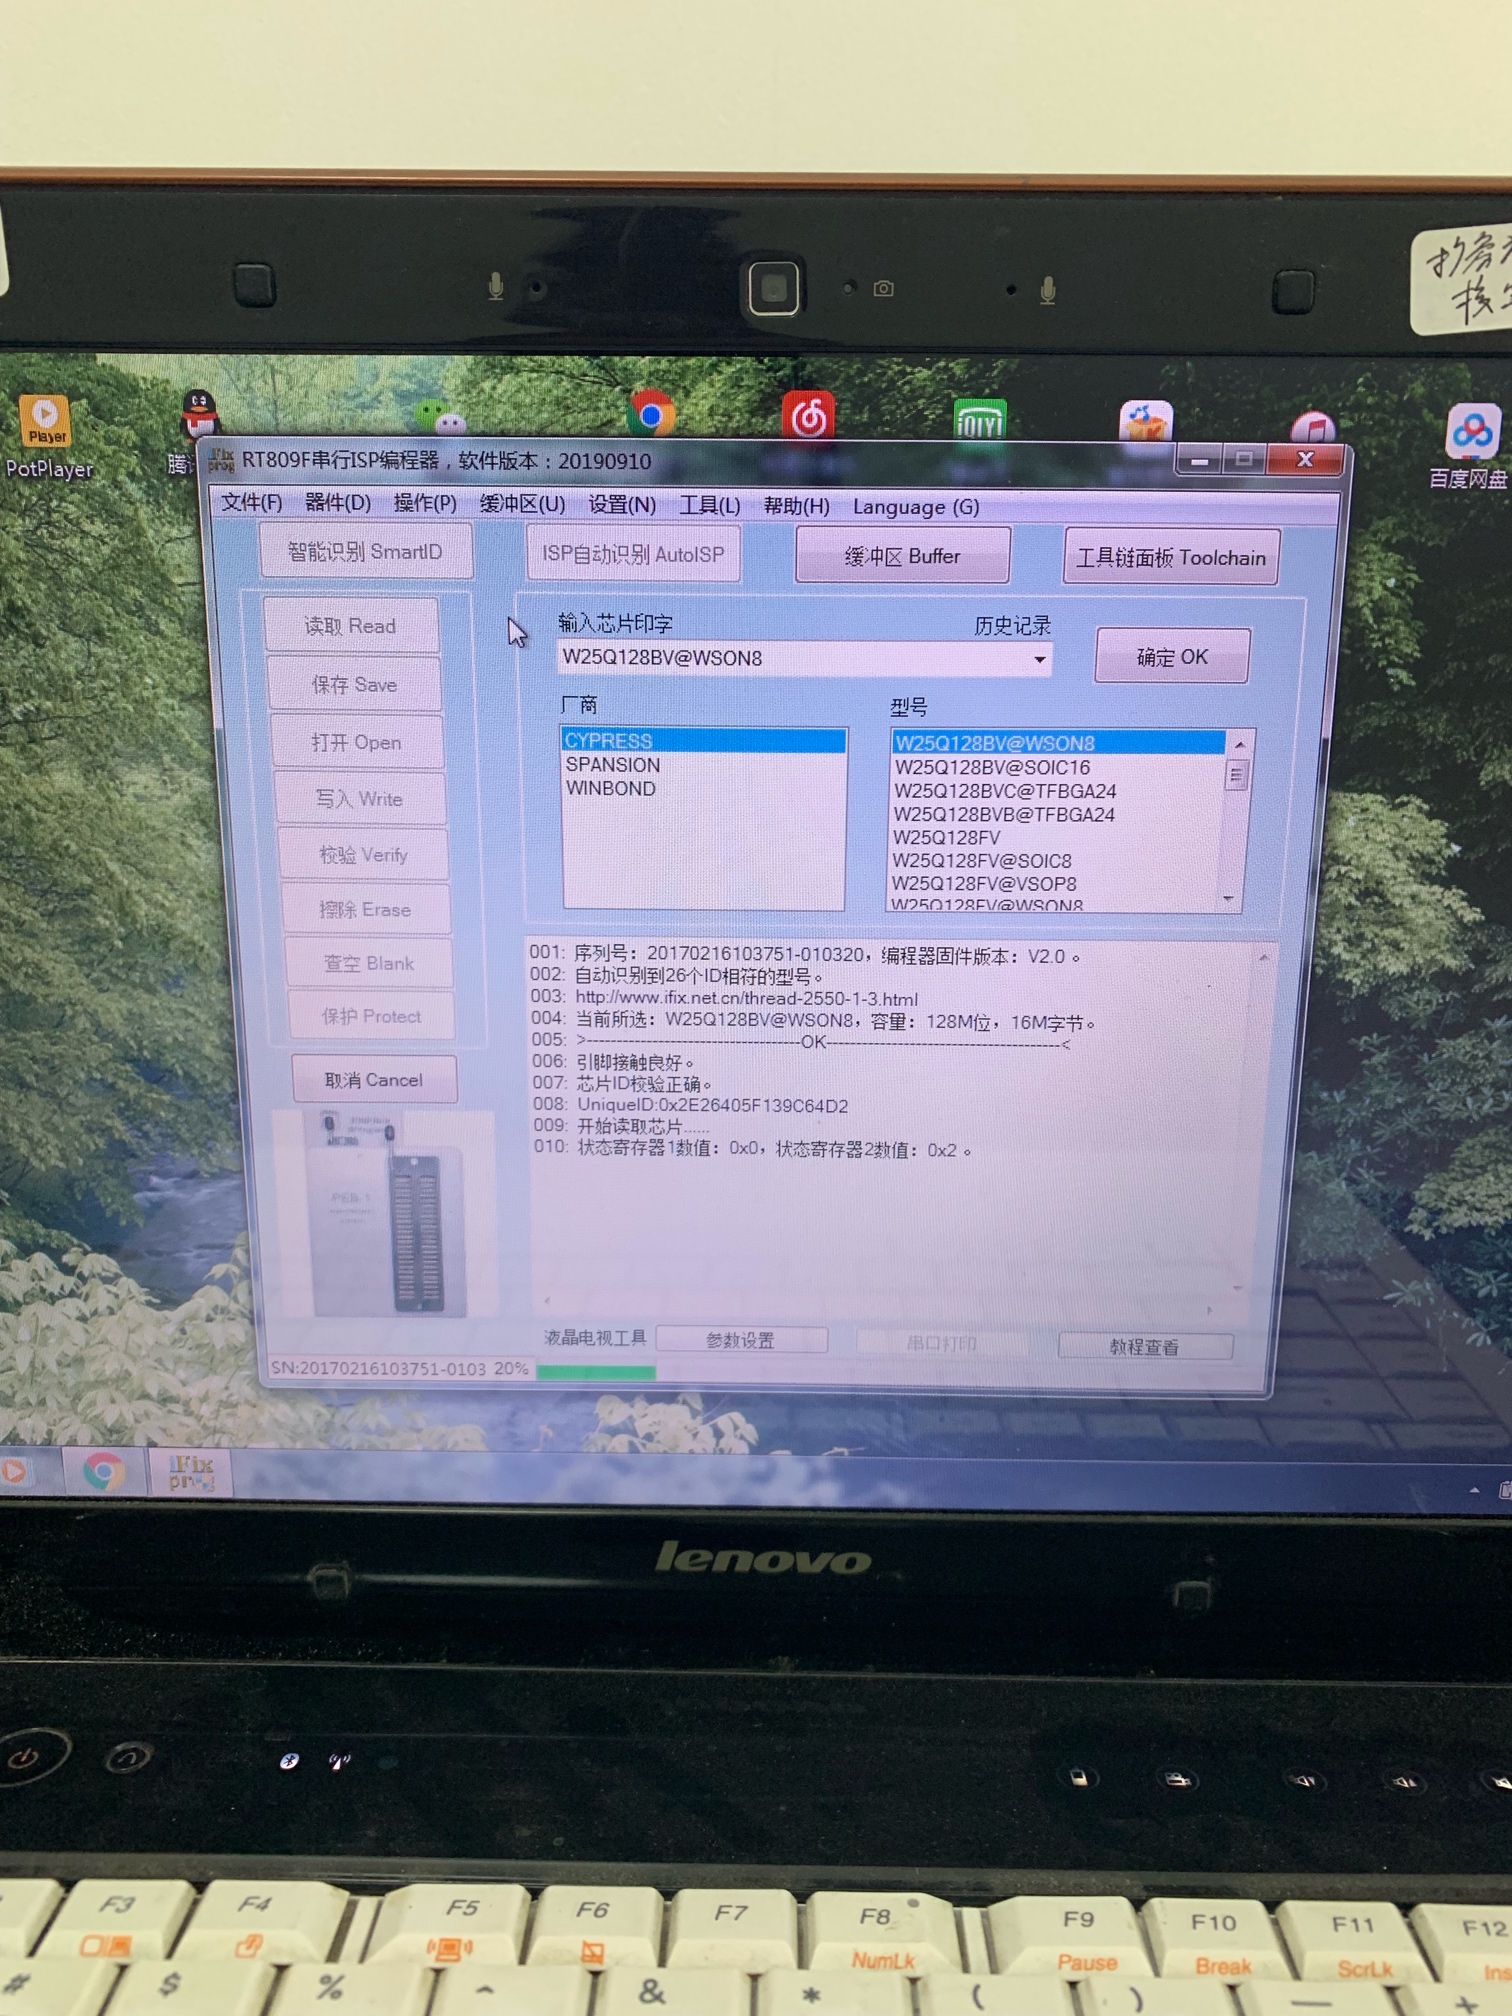Viewport: 1512px width, 2016px height.
Task: Open the NetEase Music red desktop icon
Action: tap(808, 415)
